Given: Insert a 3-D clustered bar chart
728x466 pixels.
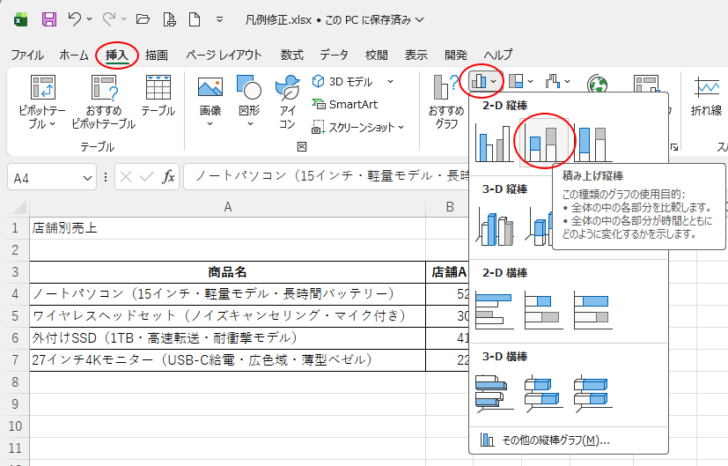Looking at the screenshot, I should [x=496, y=391].
